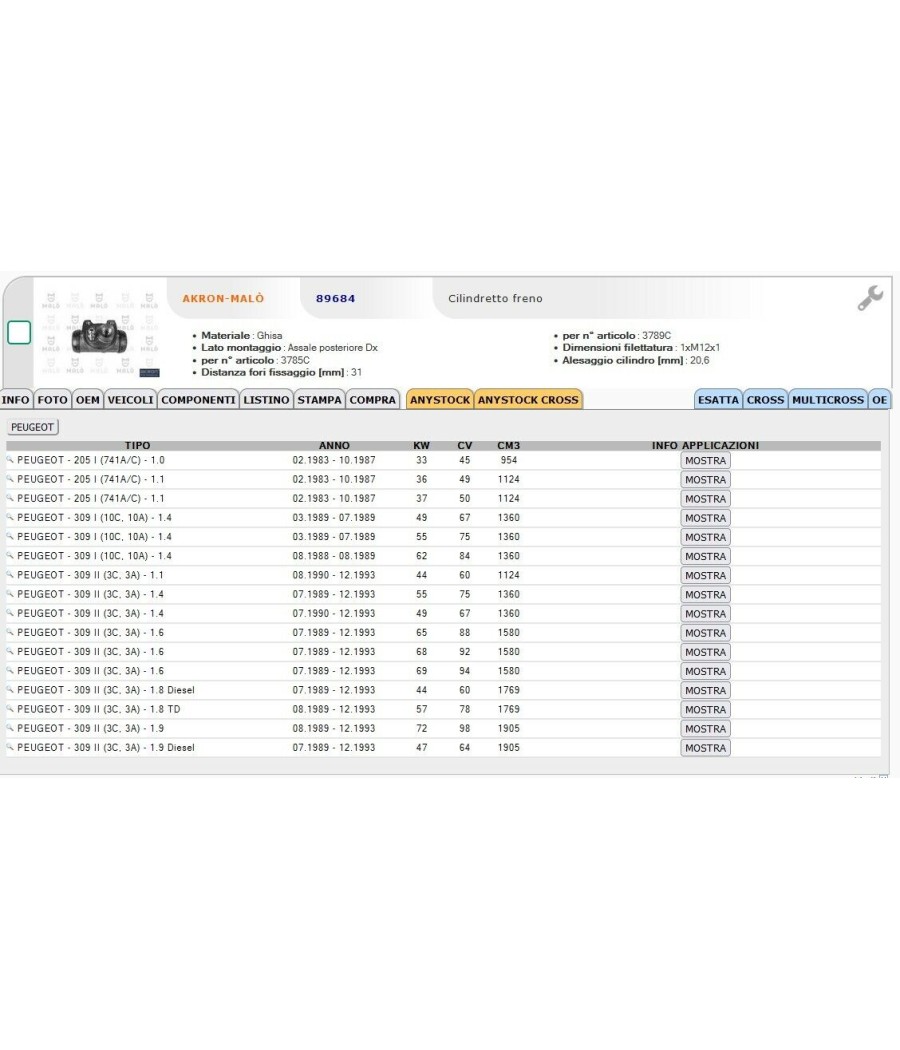
Task: Click MOSTRA for 309 II 1.8 TD
Action: pos(705,709)
